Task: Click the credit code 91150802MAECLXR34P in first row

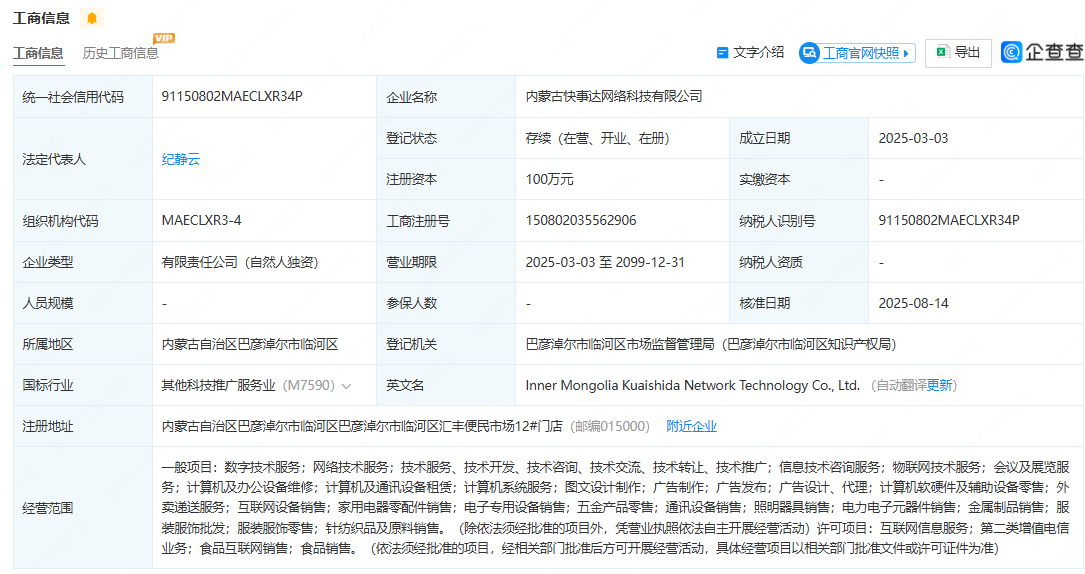Action: tap(232, 96)
